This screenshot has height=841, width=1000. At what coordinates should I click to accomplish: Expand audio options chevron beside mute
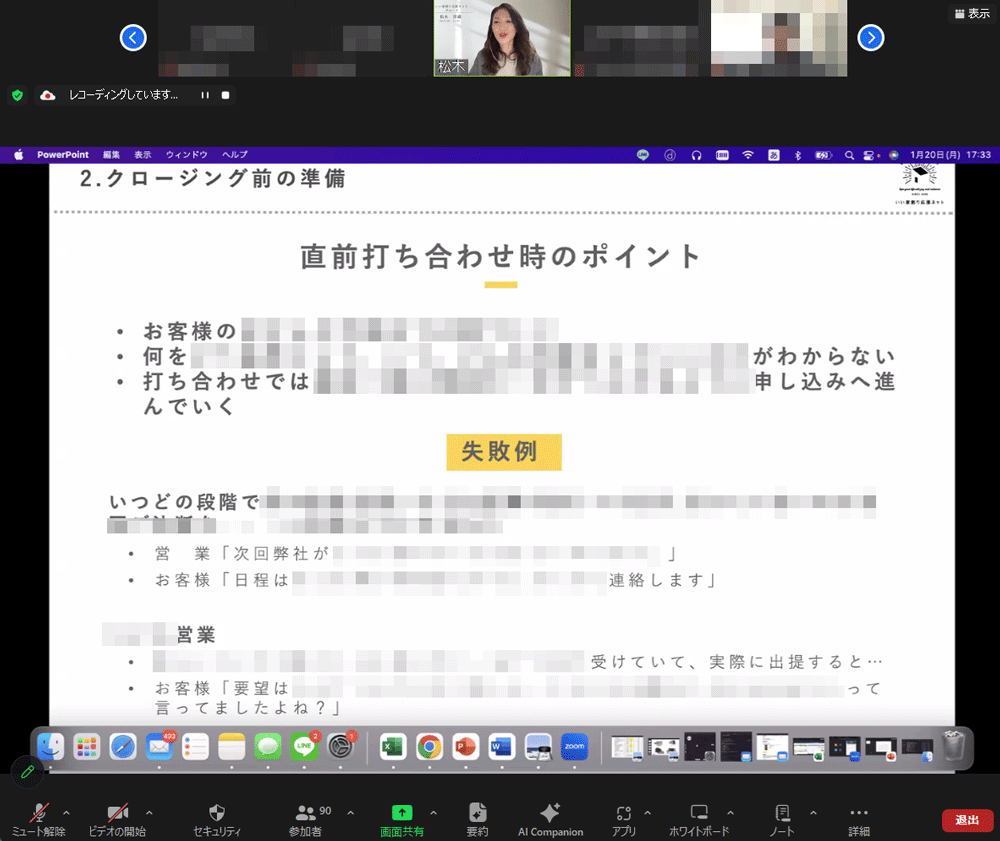coord(67,812)
